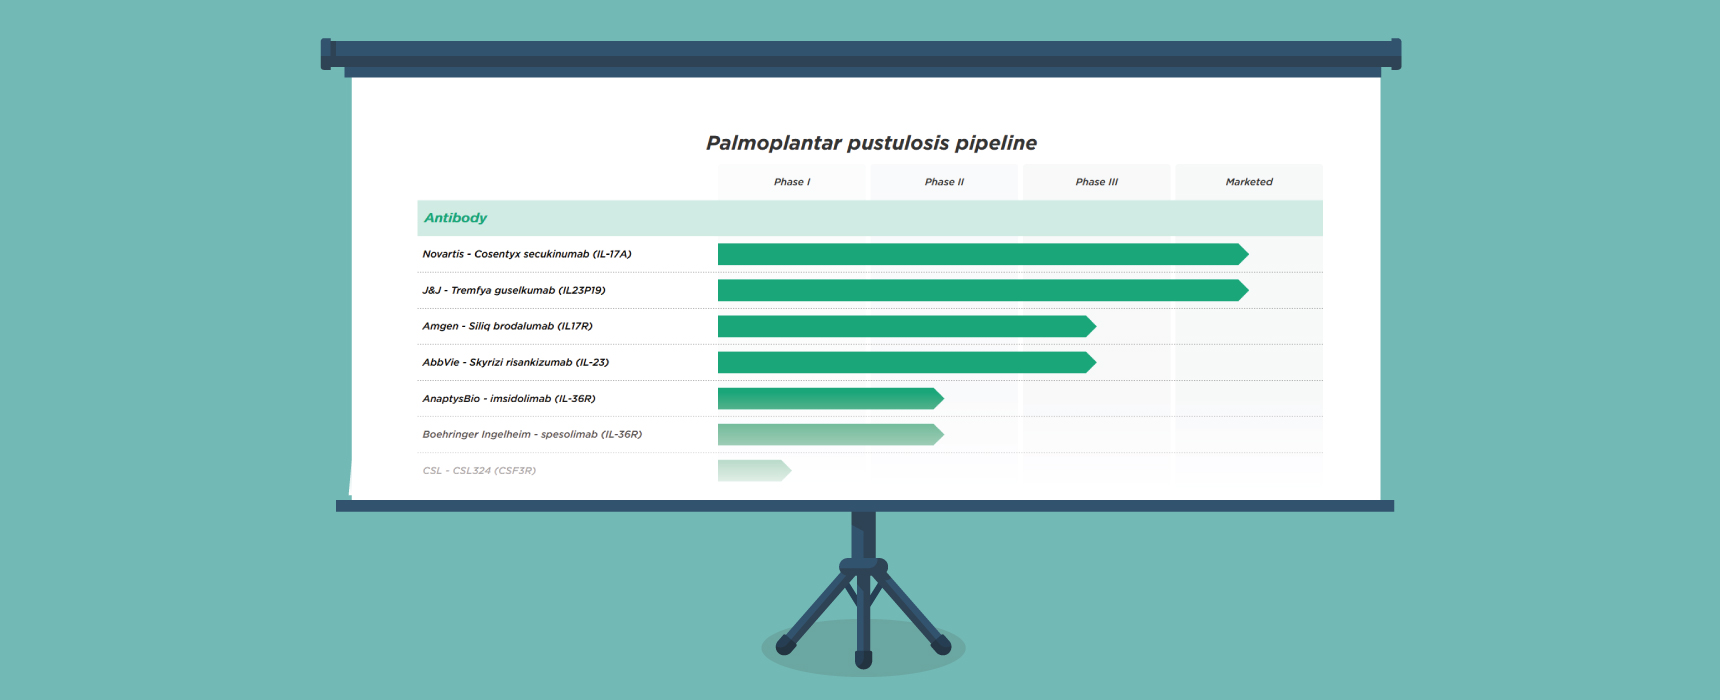Select the AnaptysBio imsidolimab label
The width and height of the screenshot is (1720, 700).
pos(509,398)
